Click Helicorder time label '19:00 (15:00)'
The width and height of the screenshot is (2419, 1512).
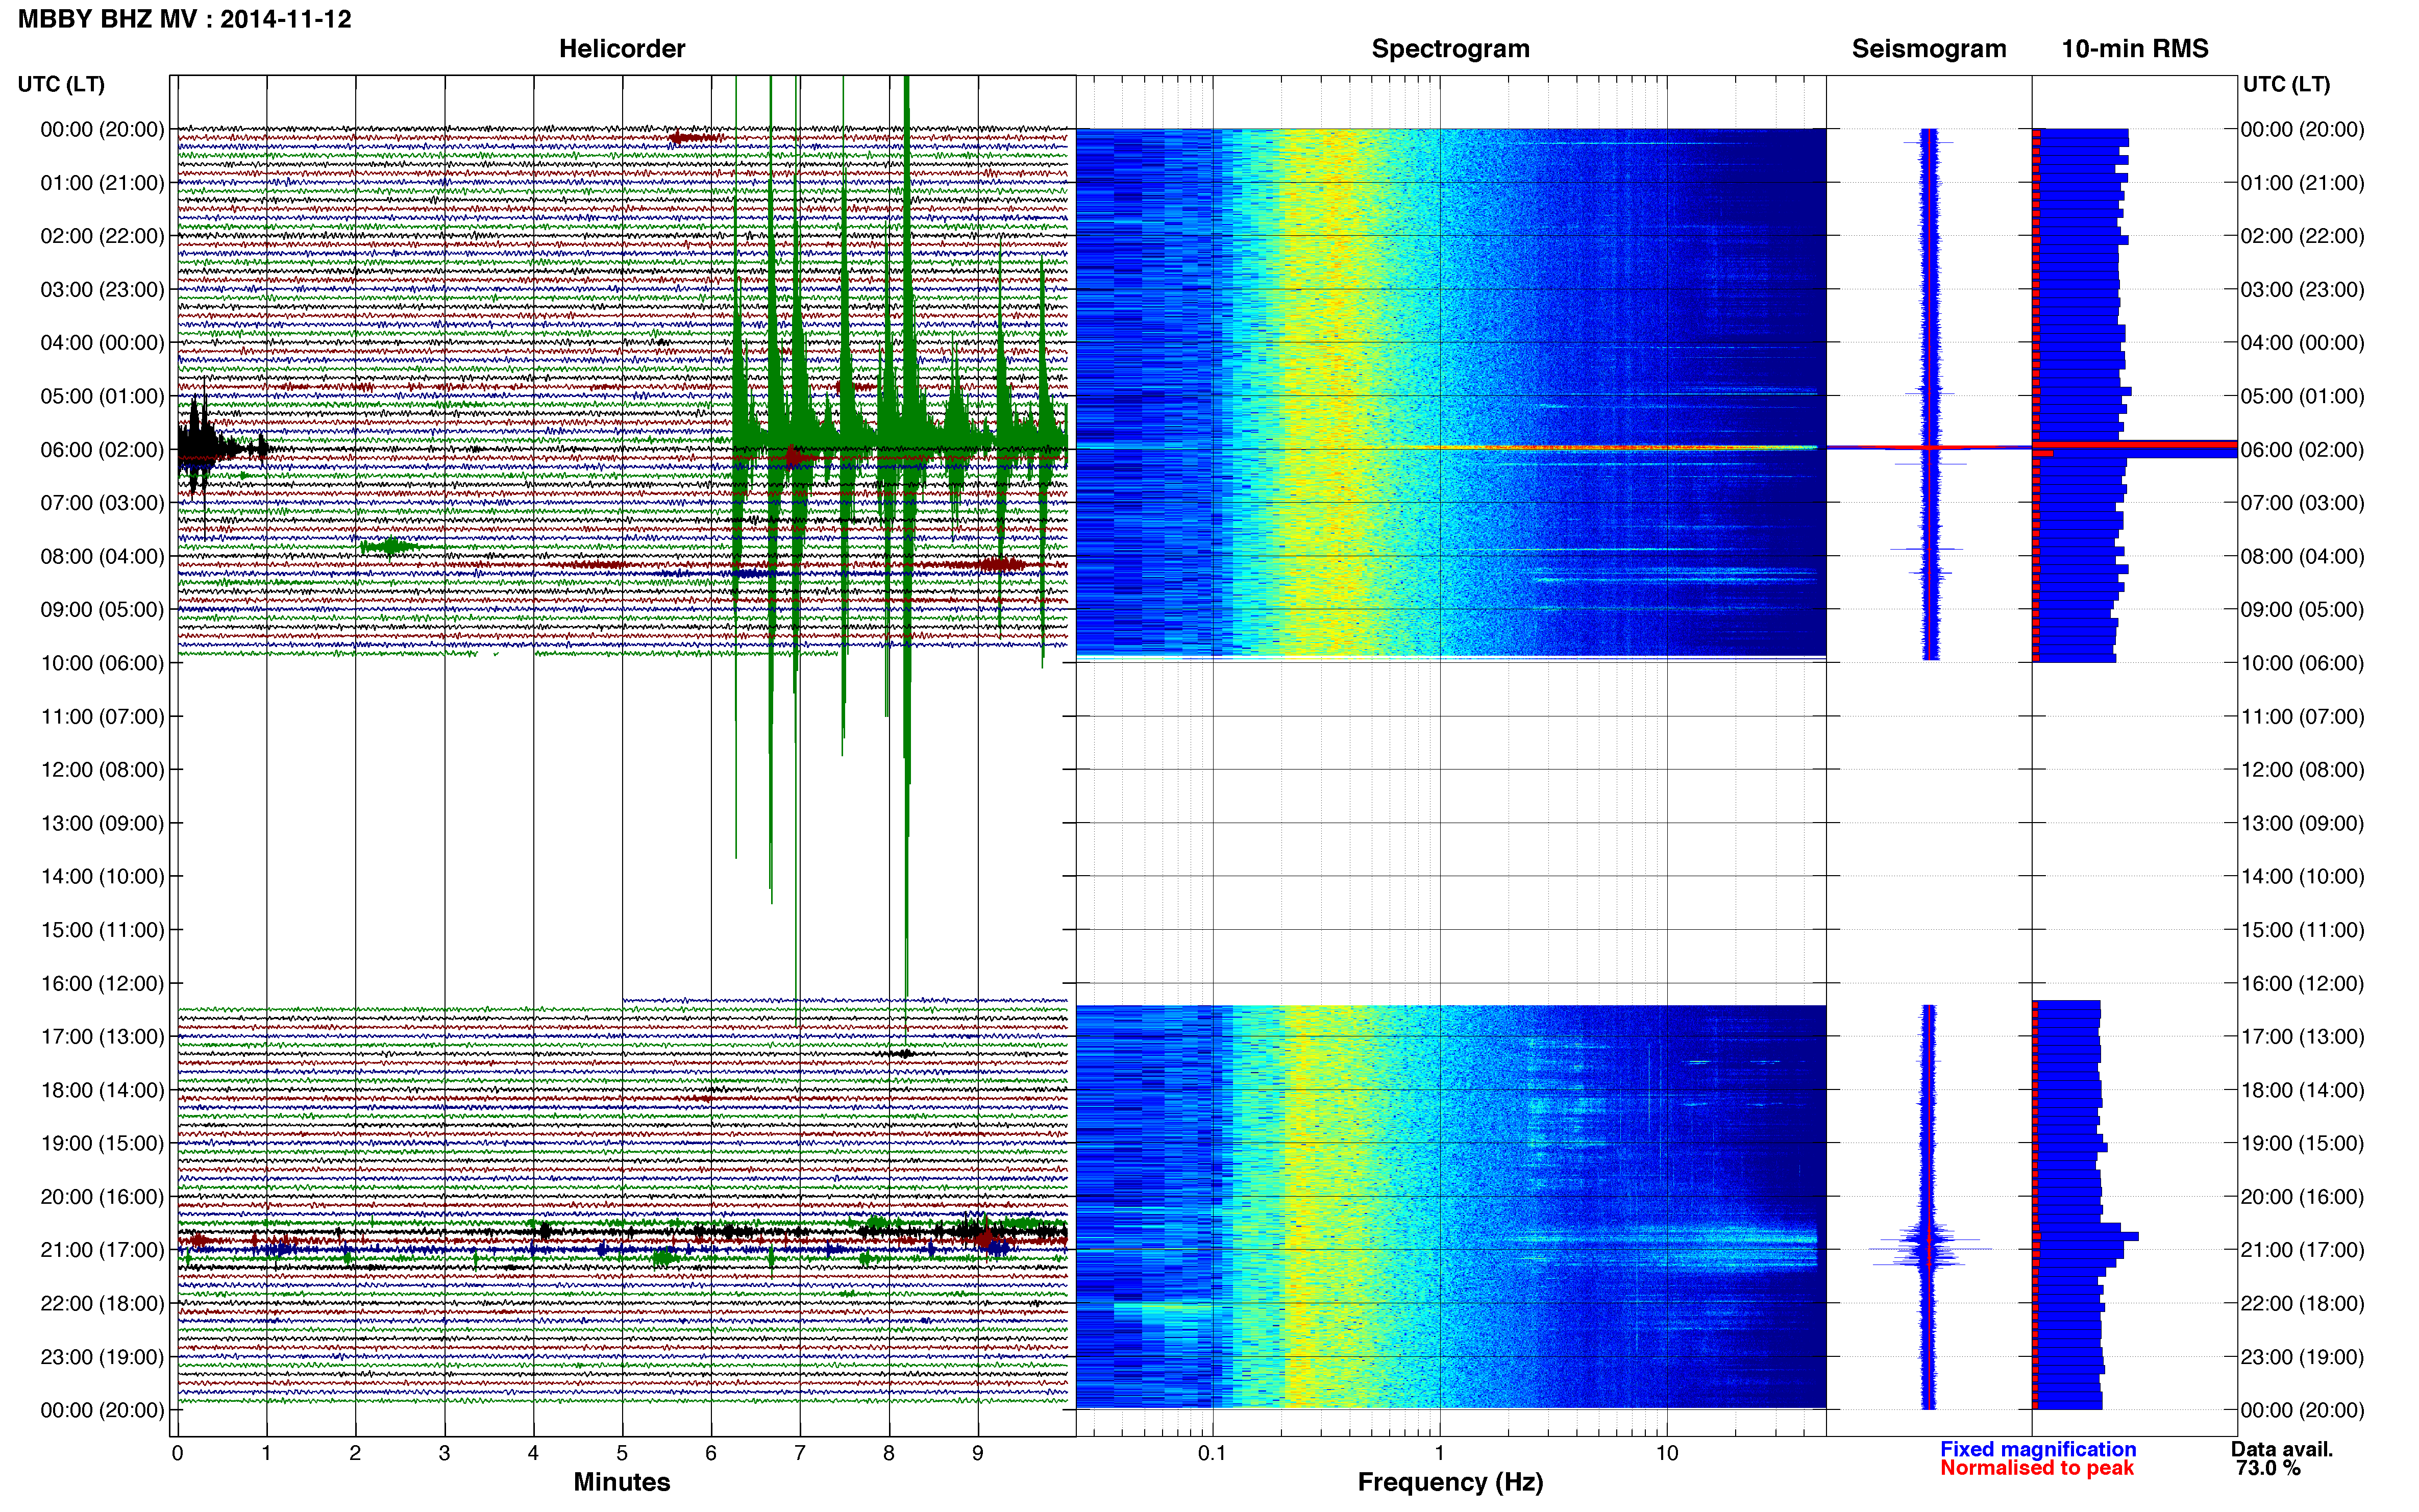[102, 1143]
